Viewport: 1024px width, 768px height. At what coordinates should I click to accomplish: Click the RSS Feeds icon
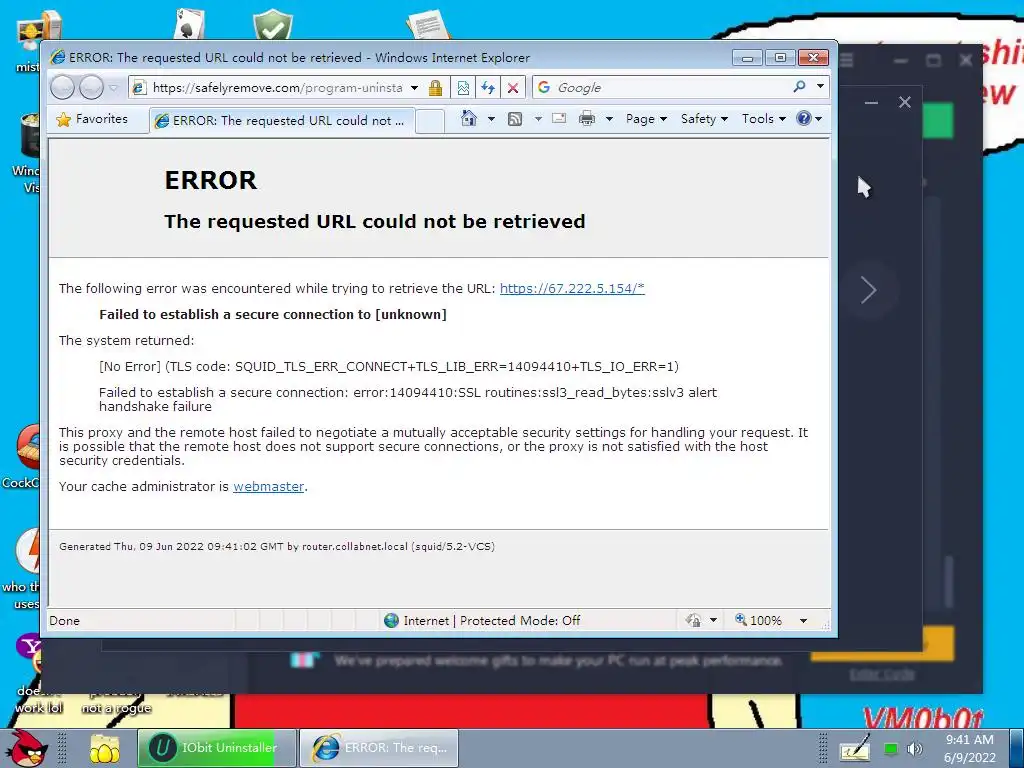pos(515,119)
